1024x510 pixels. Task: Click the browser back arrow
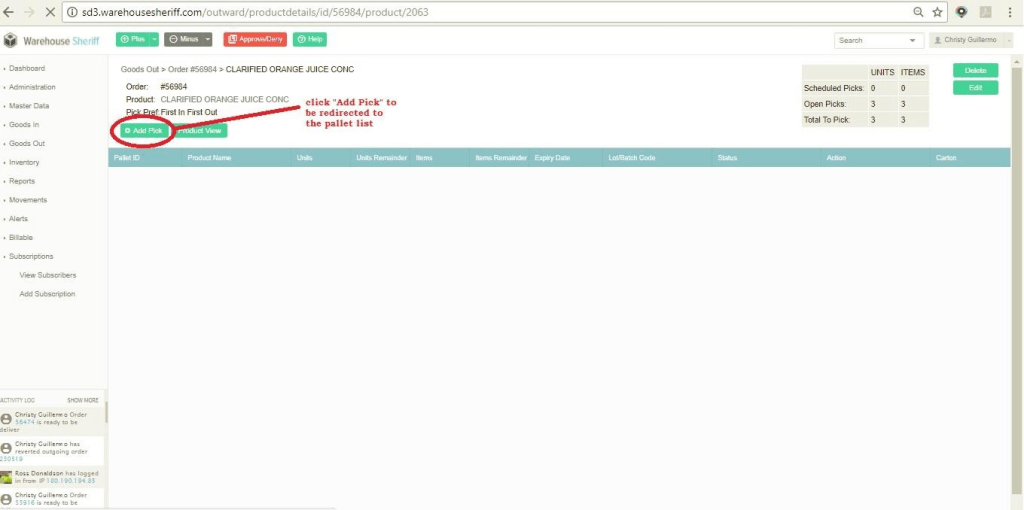coord(10,12)
